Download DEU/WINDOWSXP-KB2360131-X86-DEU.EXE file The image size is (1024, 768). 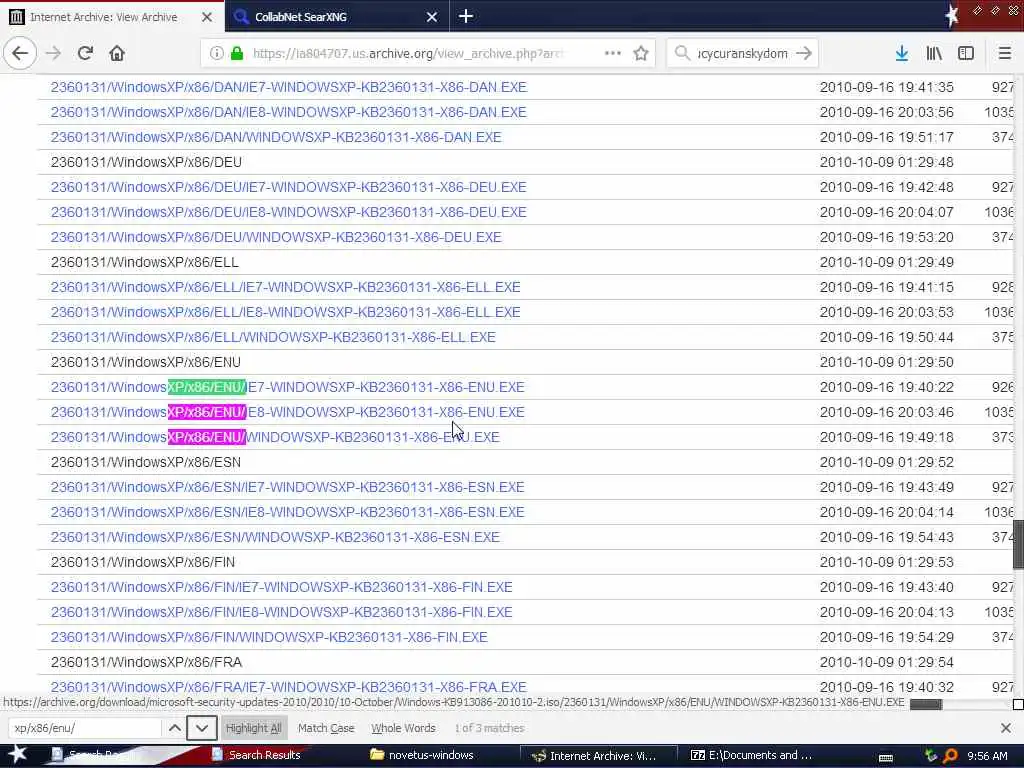click(x=276, y=237)
